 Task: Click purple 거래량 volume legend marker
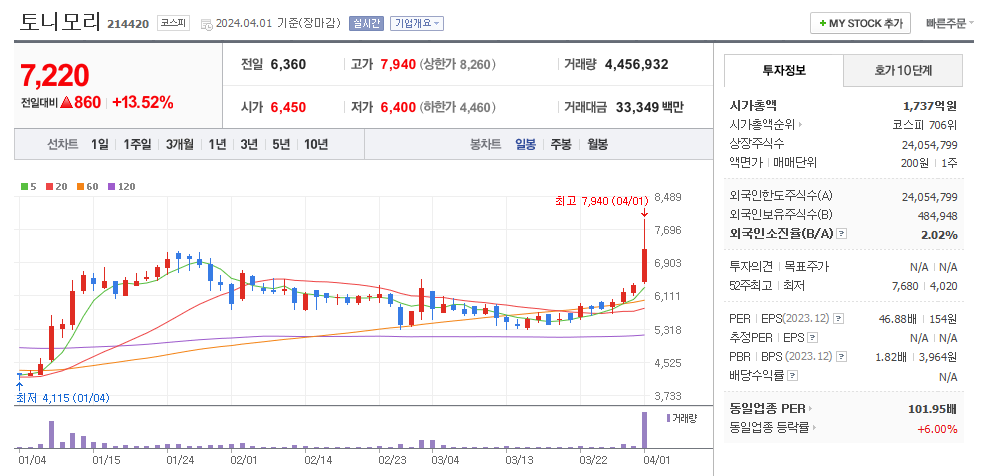pyautogui.click(x=668, y=418)
